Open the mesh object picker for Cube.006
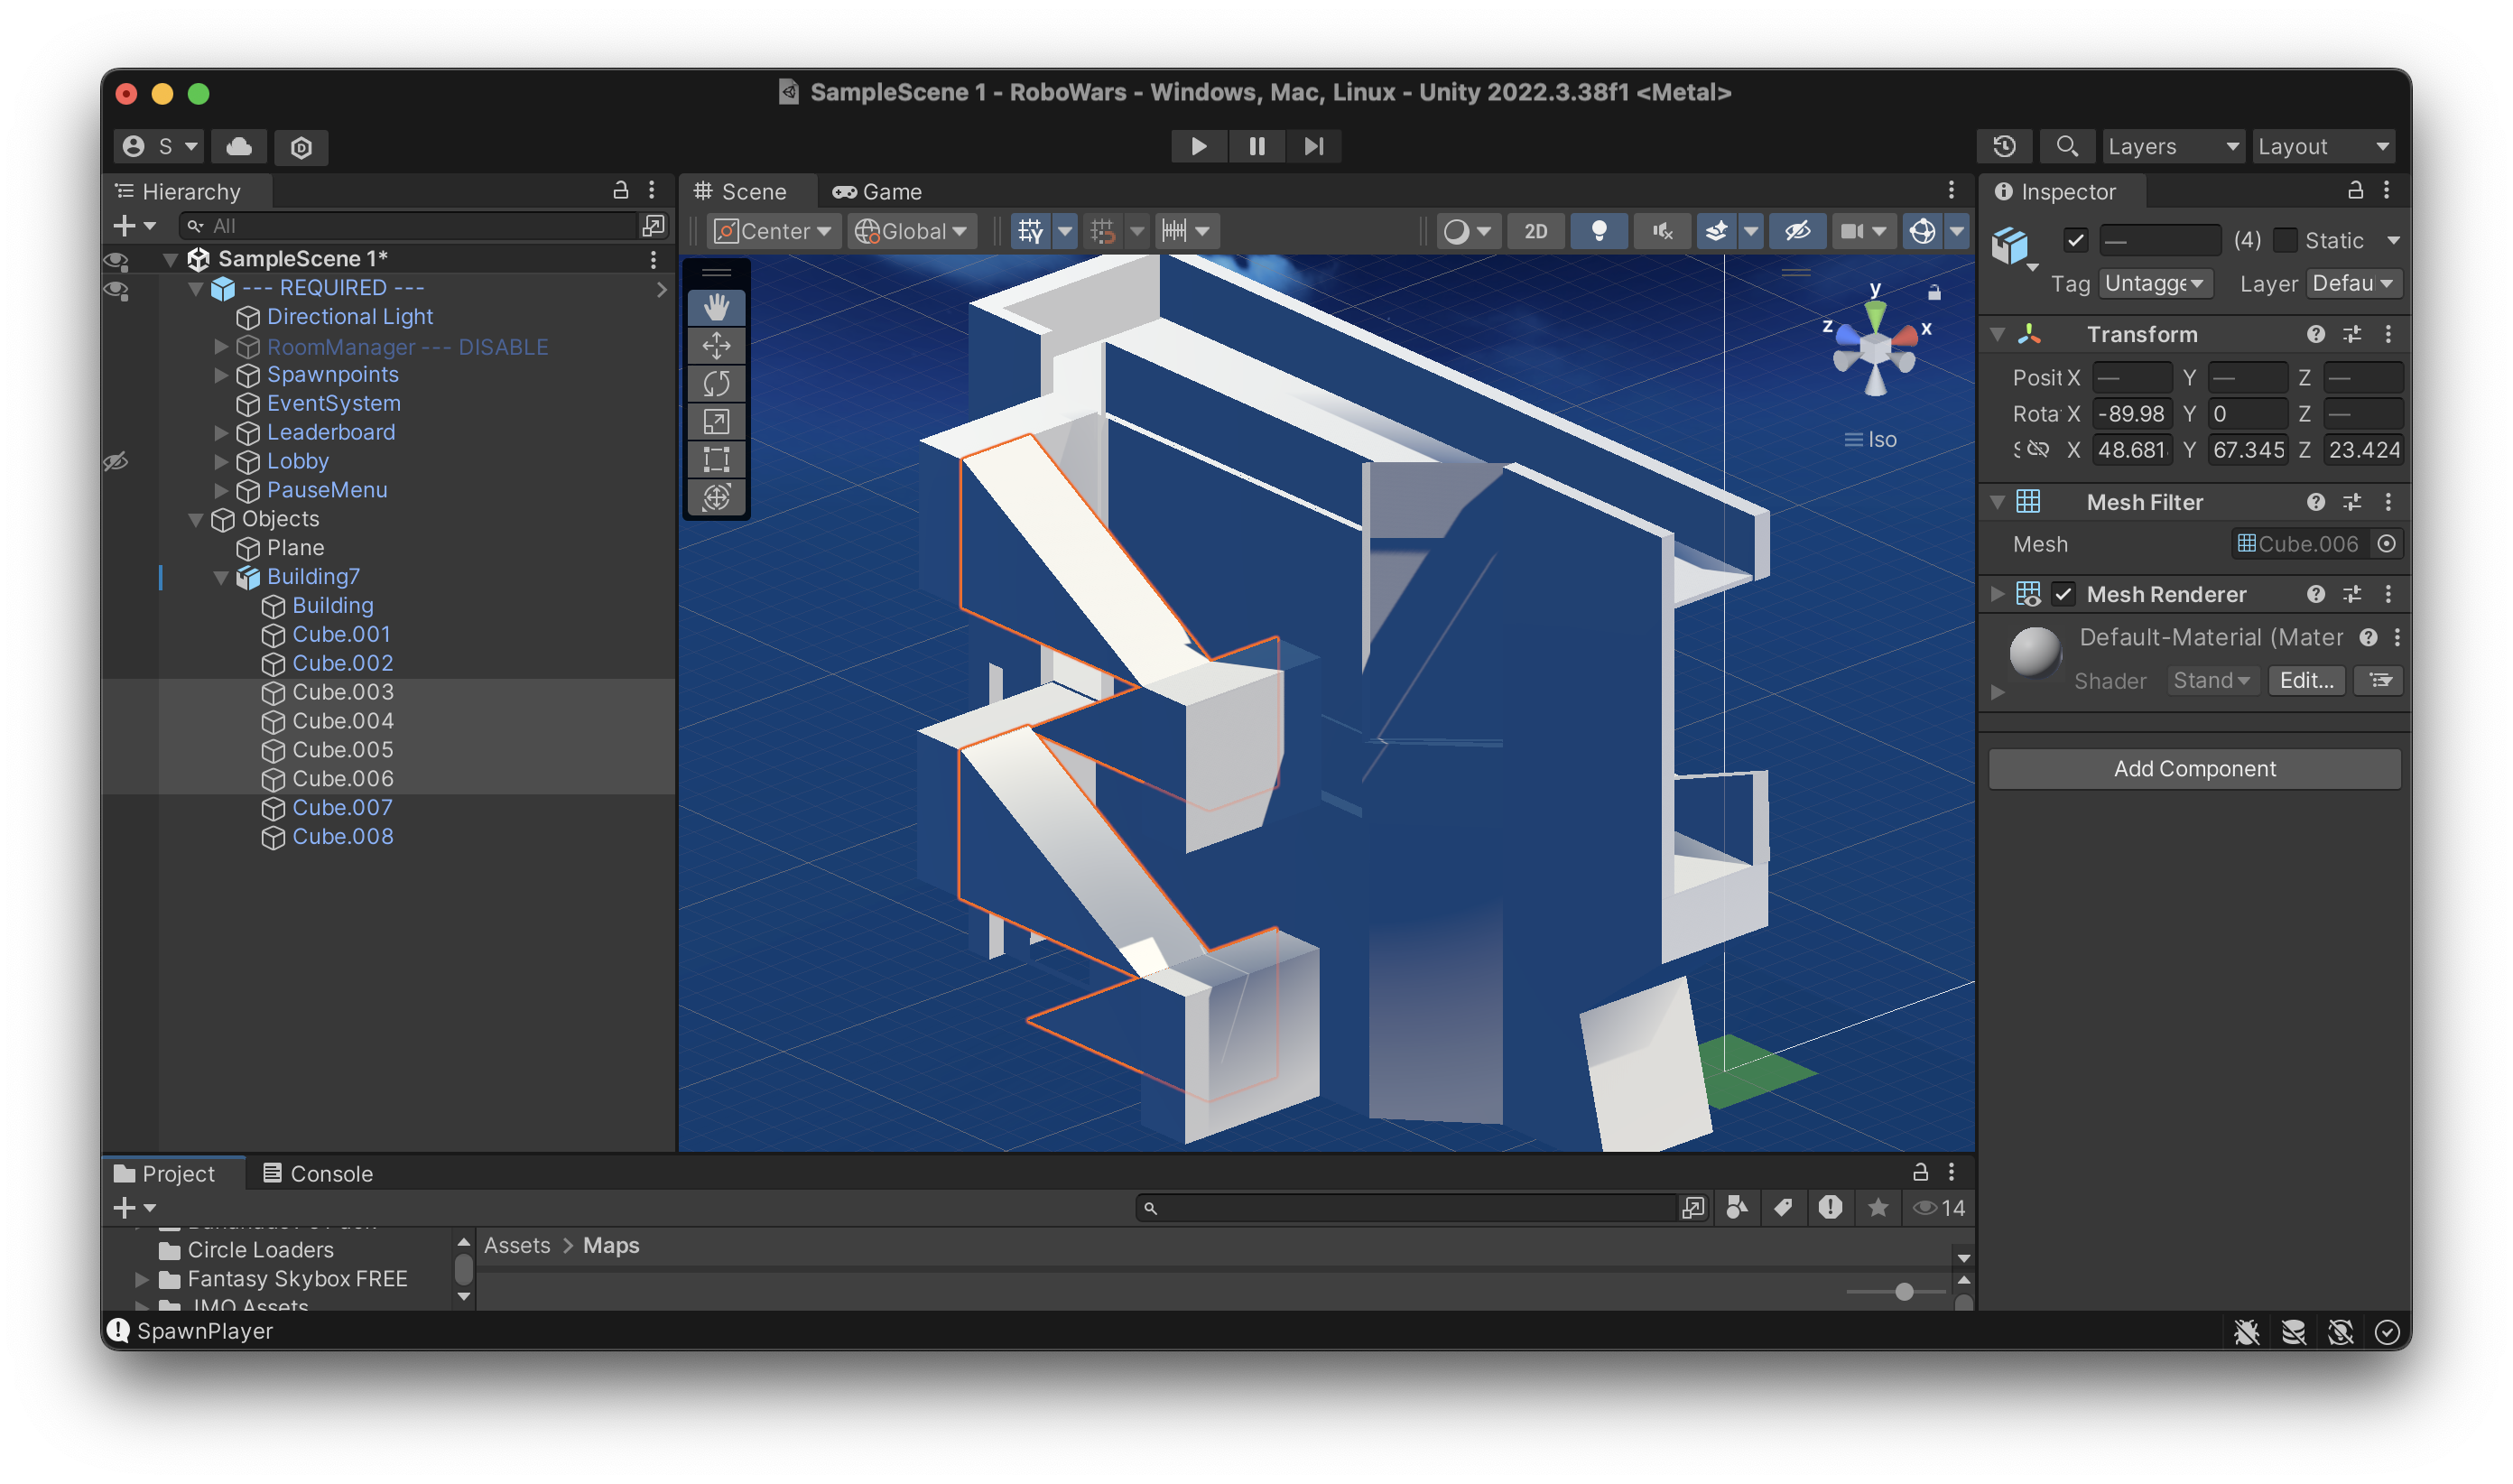Viewport: 2513px width, 1484px height. click(x=2386, y=544)
